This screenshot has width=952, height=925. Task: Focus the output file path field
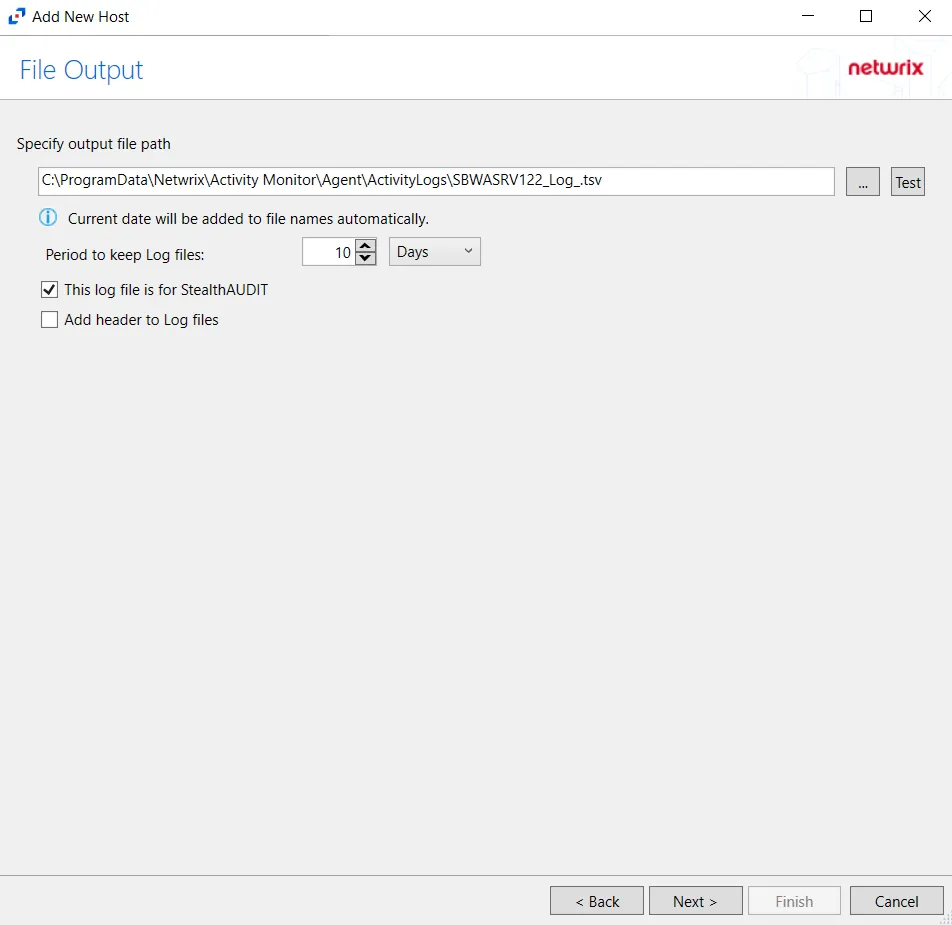click(436, 181)
